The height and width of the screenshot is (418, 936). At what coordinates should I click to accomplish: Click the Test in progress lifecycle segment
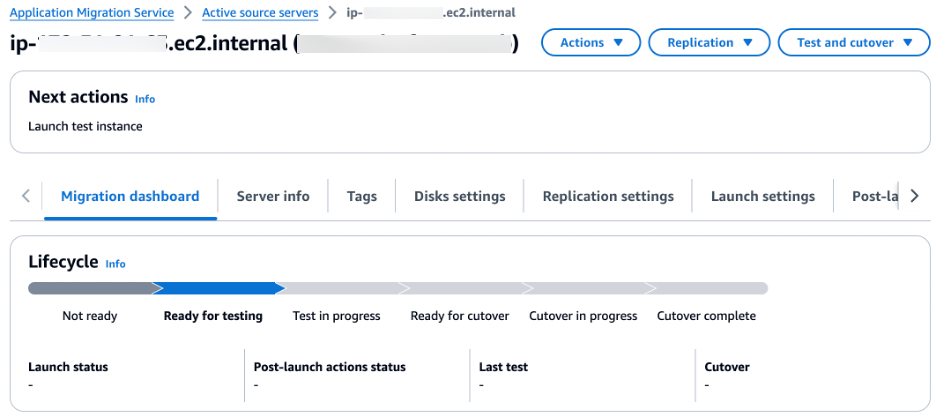[x=342, y=288]
